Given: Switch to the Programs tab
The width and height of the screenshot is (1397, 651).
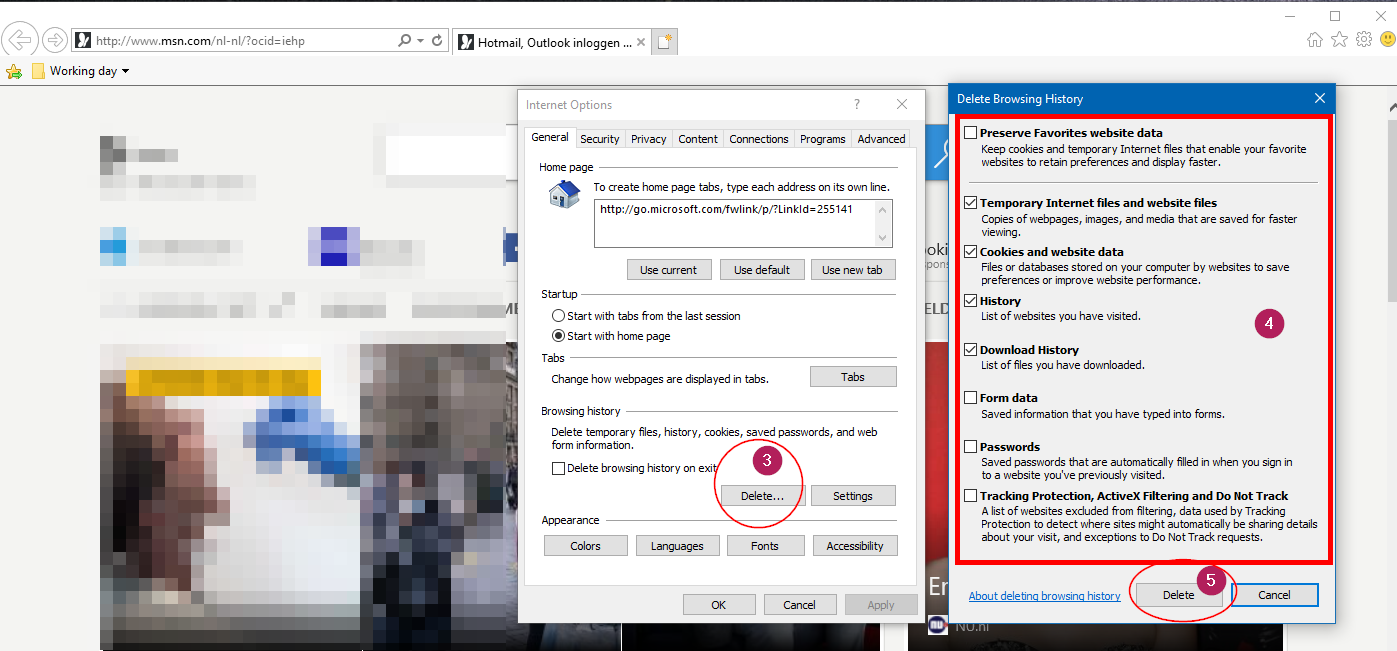Looking at the screenshot, I should pyautogui.click(x=823, y=139).
